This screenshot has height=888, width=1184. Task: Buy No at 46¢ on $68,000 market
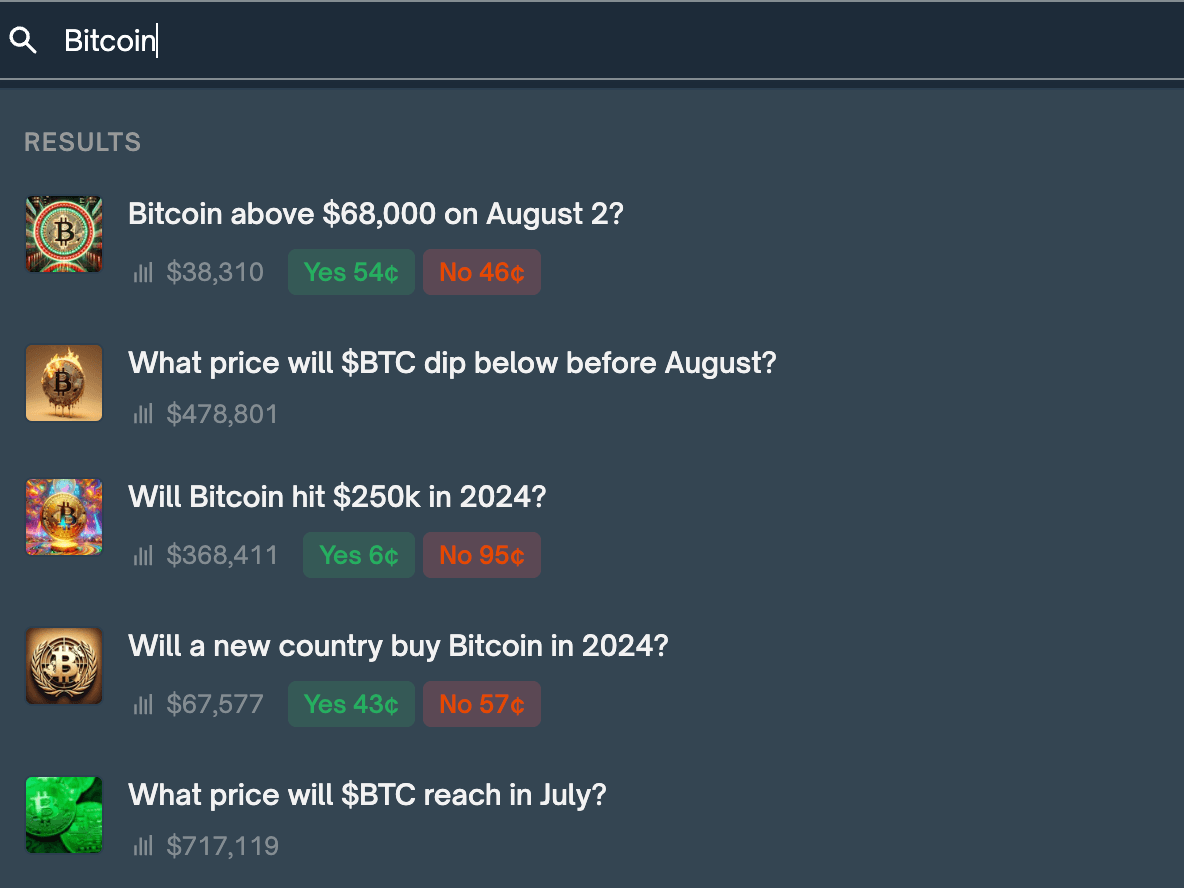point(481,272)
